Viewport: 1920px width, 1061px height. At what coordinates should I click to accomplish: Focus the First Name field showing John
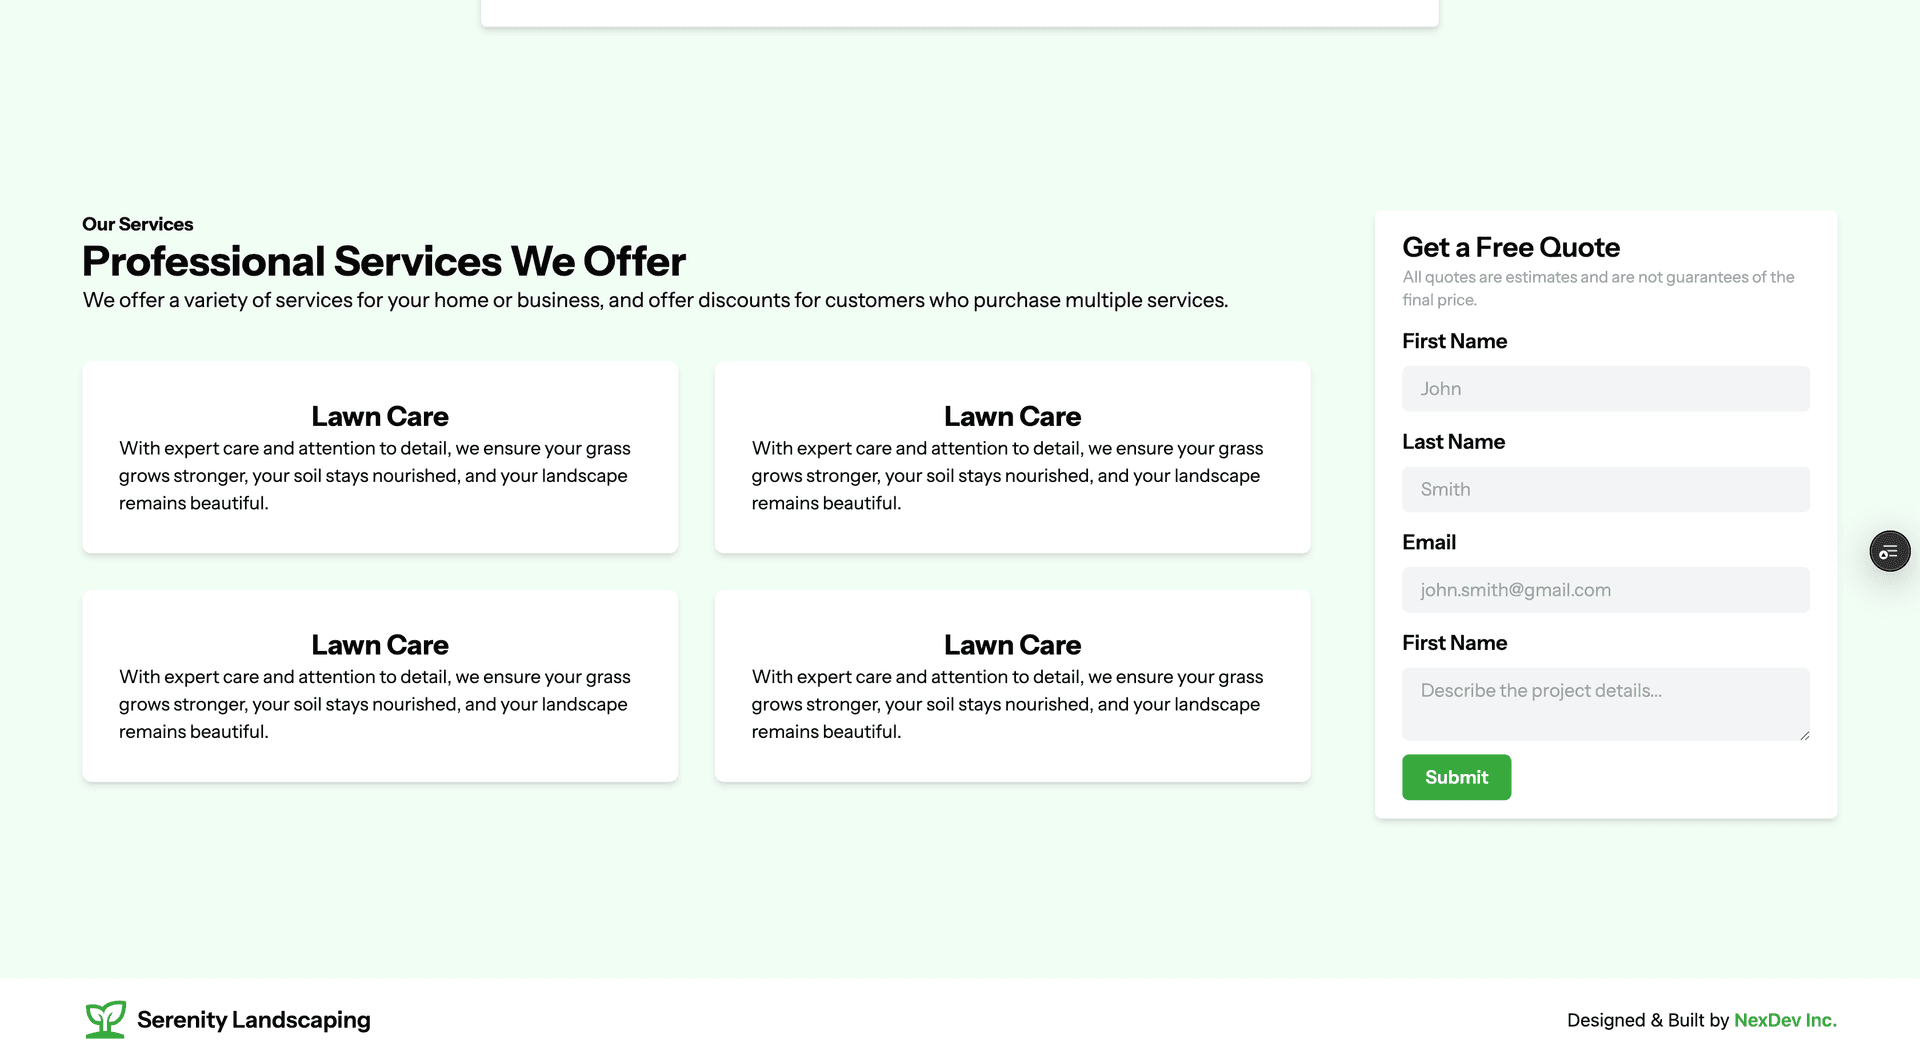point(1605,388)
